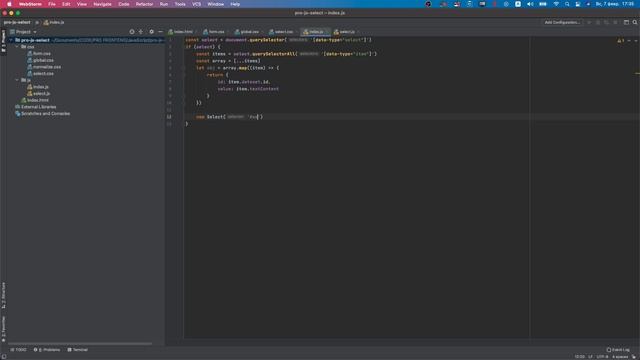Open the Tools menu
This screenshot has height=360, width=640.
tap(180, 4)
